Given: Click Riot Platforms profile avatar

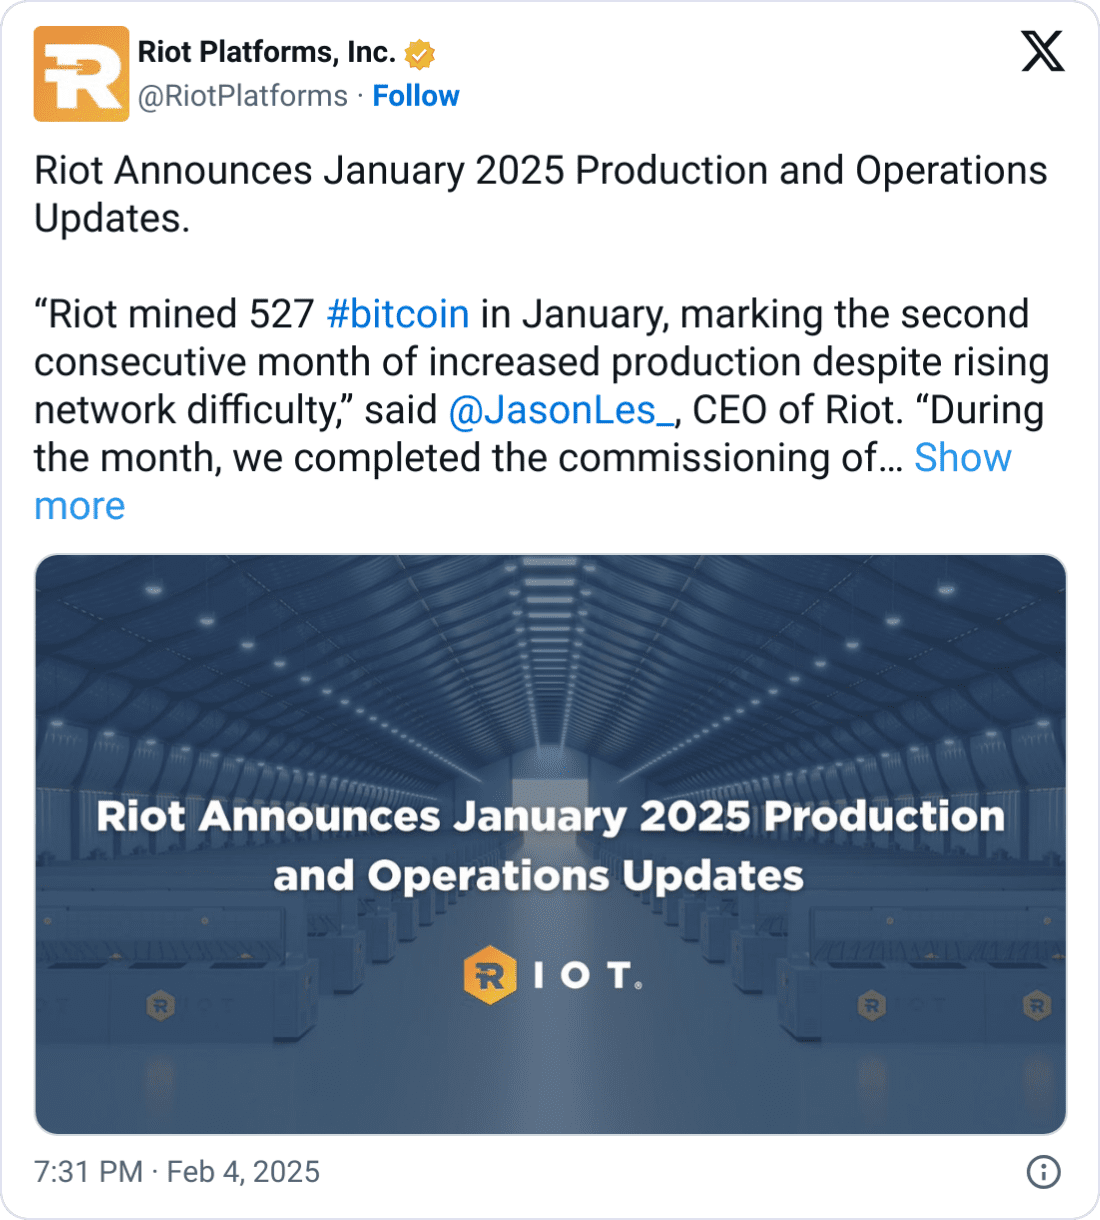Looking at the screenshot, I should (82, 73).
